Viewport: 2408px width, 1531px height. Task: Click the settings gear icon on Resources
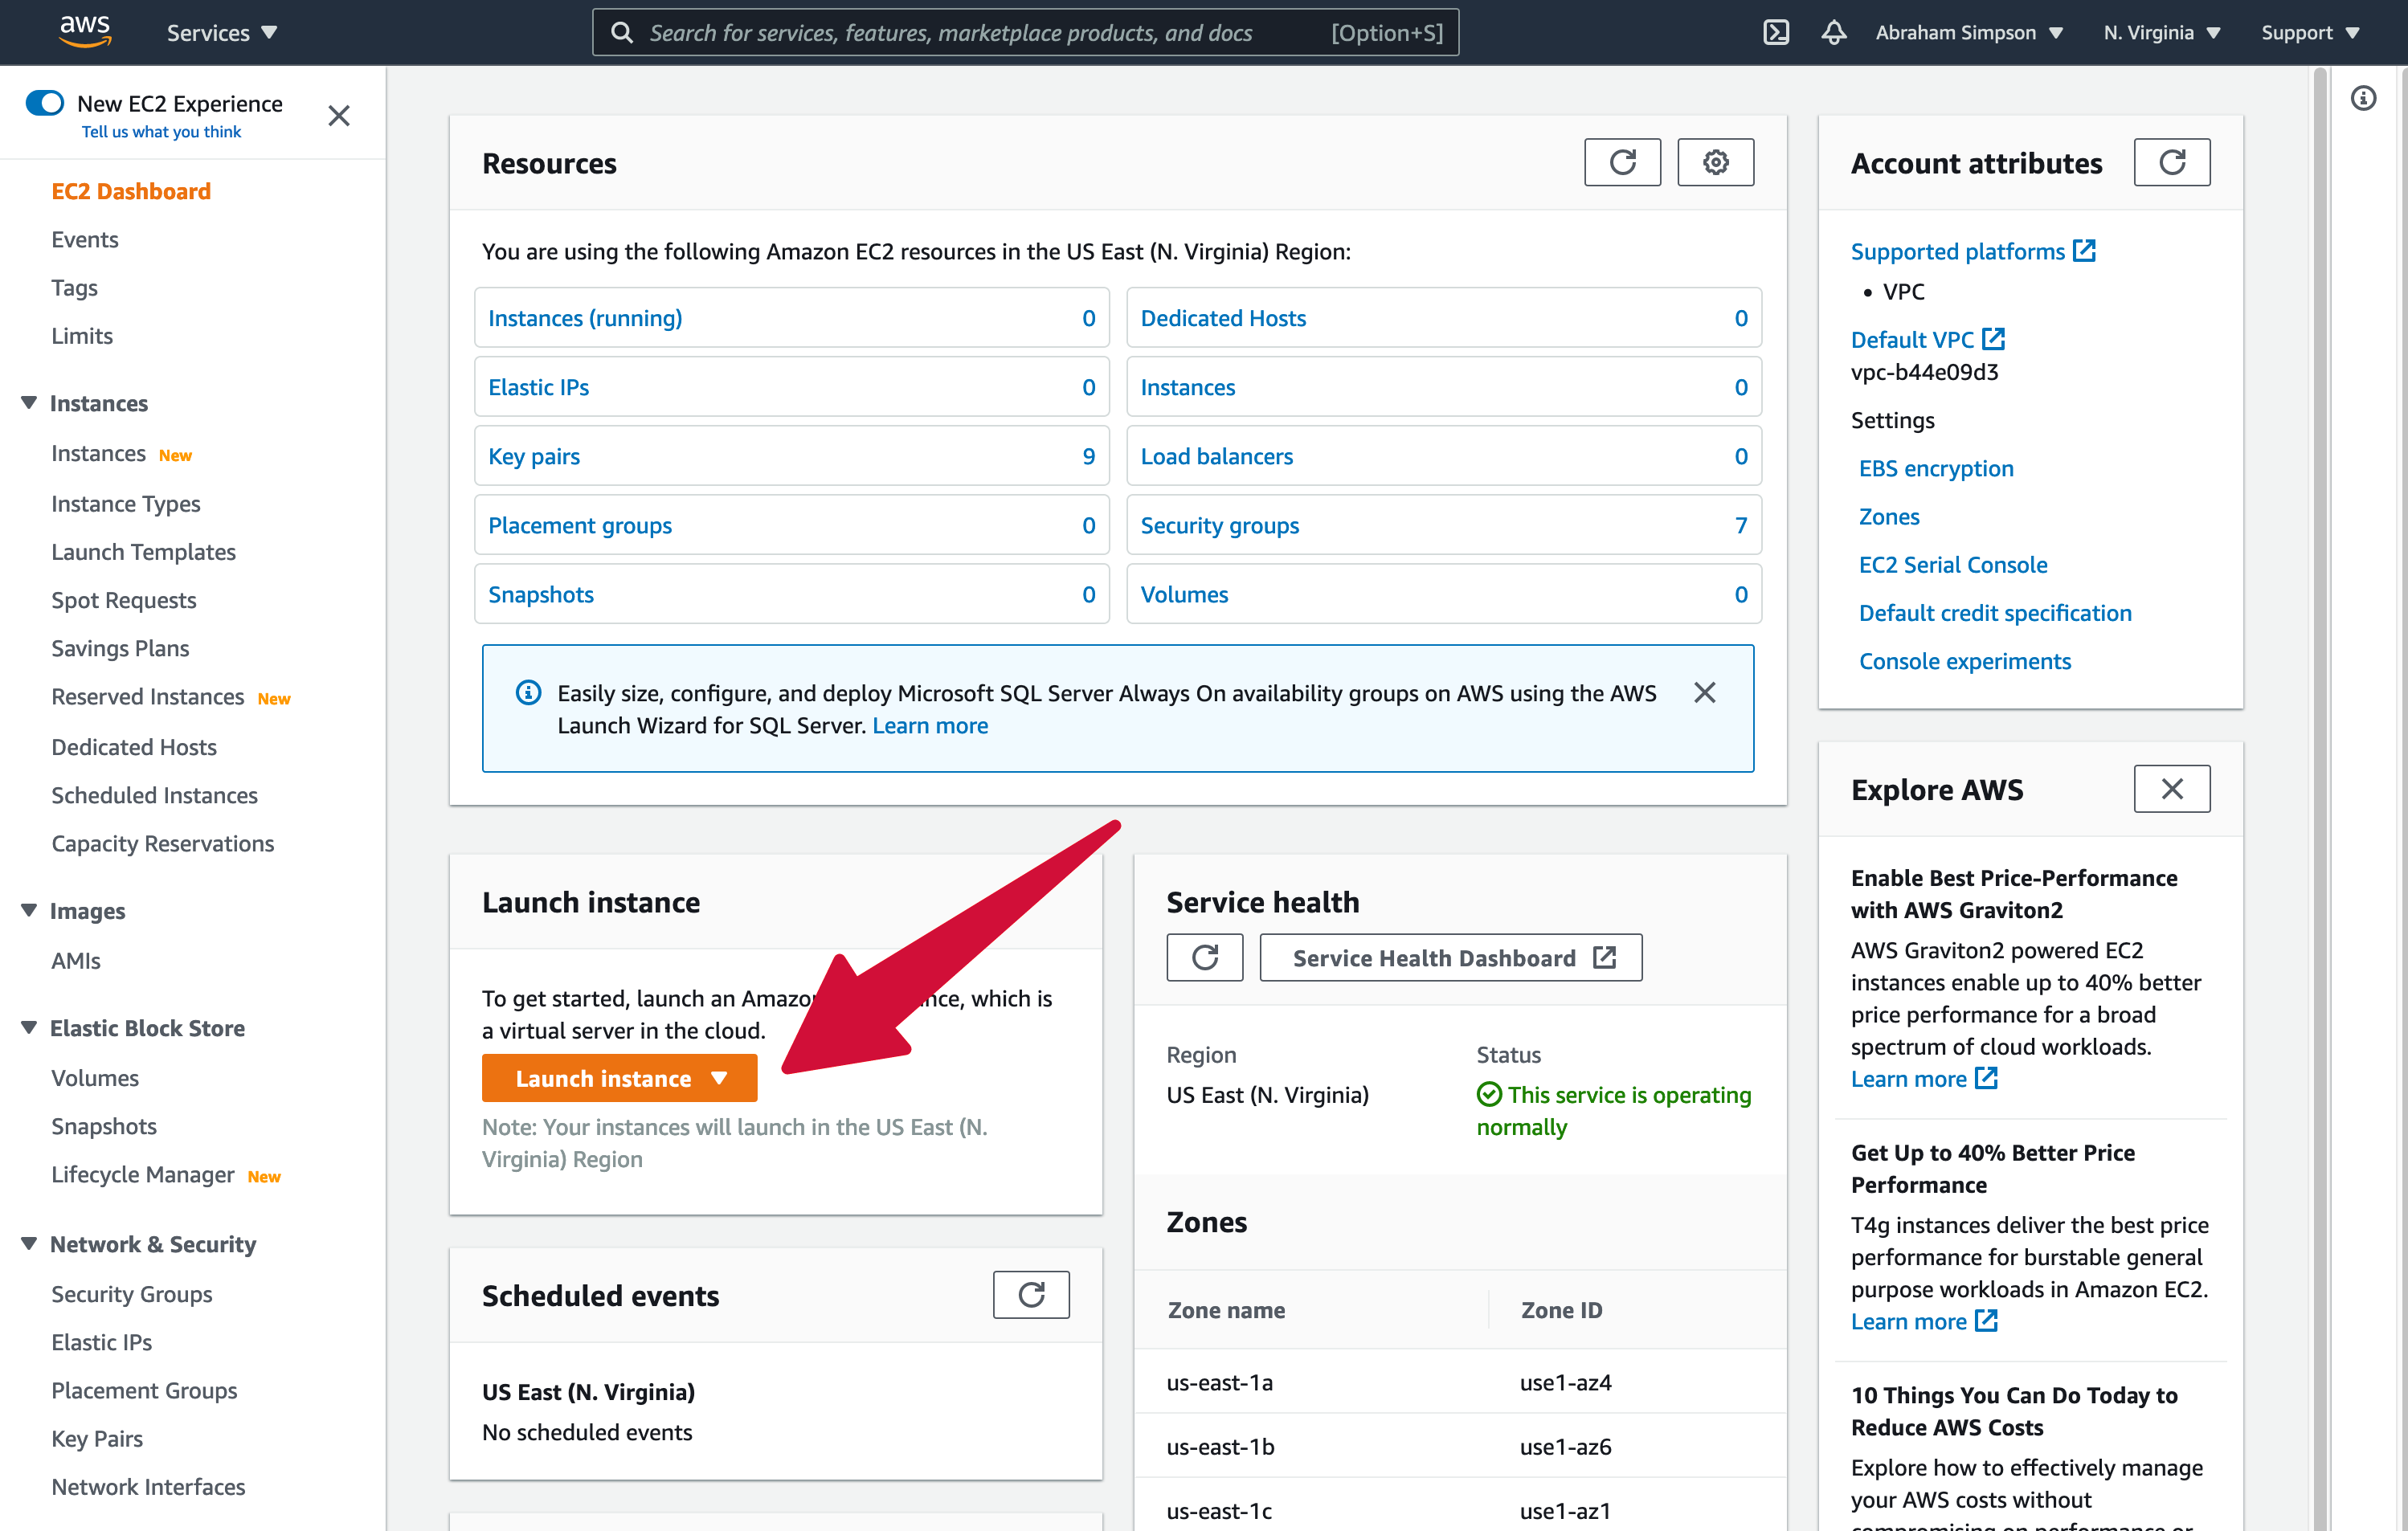pos(1715,161)
